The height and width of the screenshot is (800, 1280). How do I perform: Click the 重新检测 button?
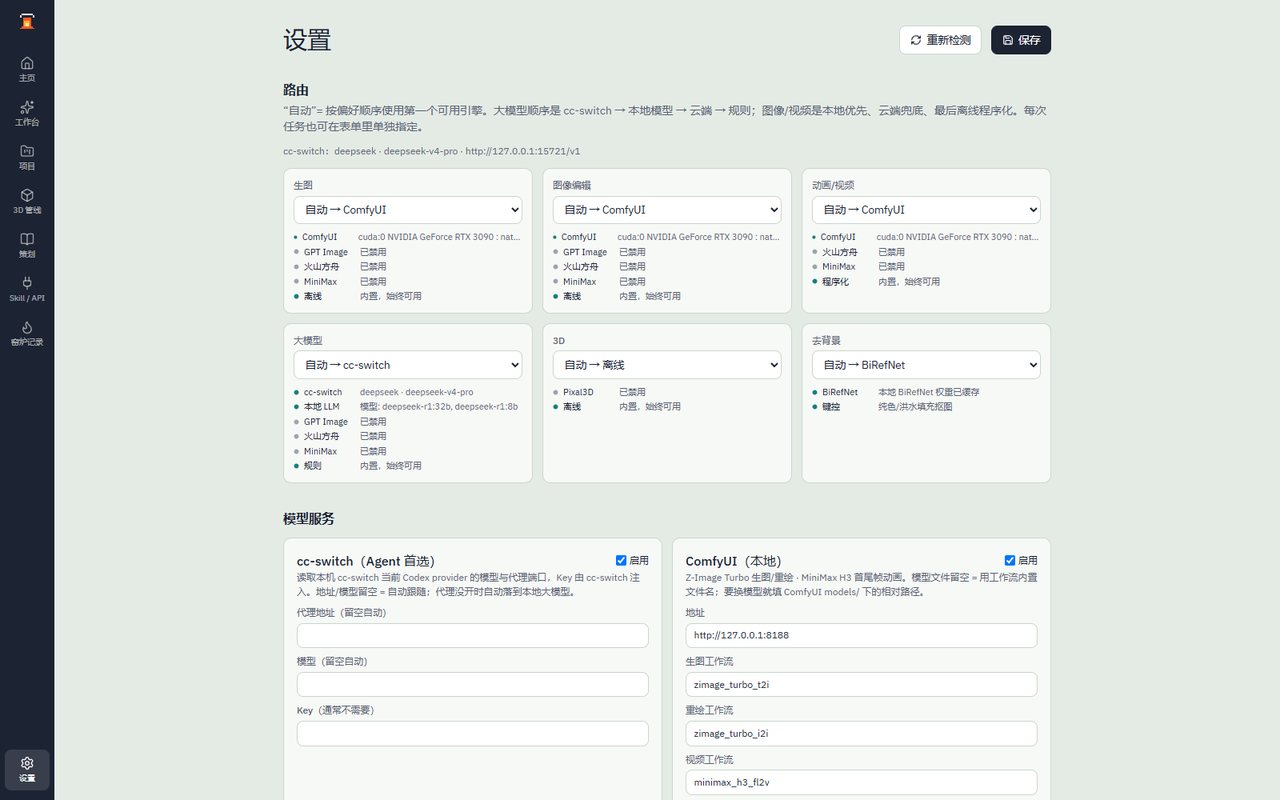click(940, 40)
